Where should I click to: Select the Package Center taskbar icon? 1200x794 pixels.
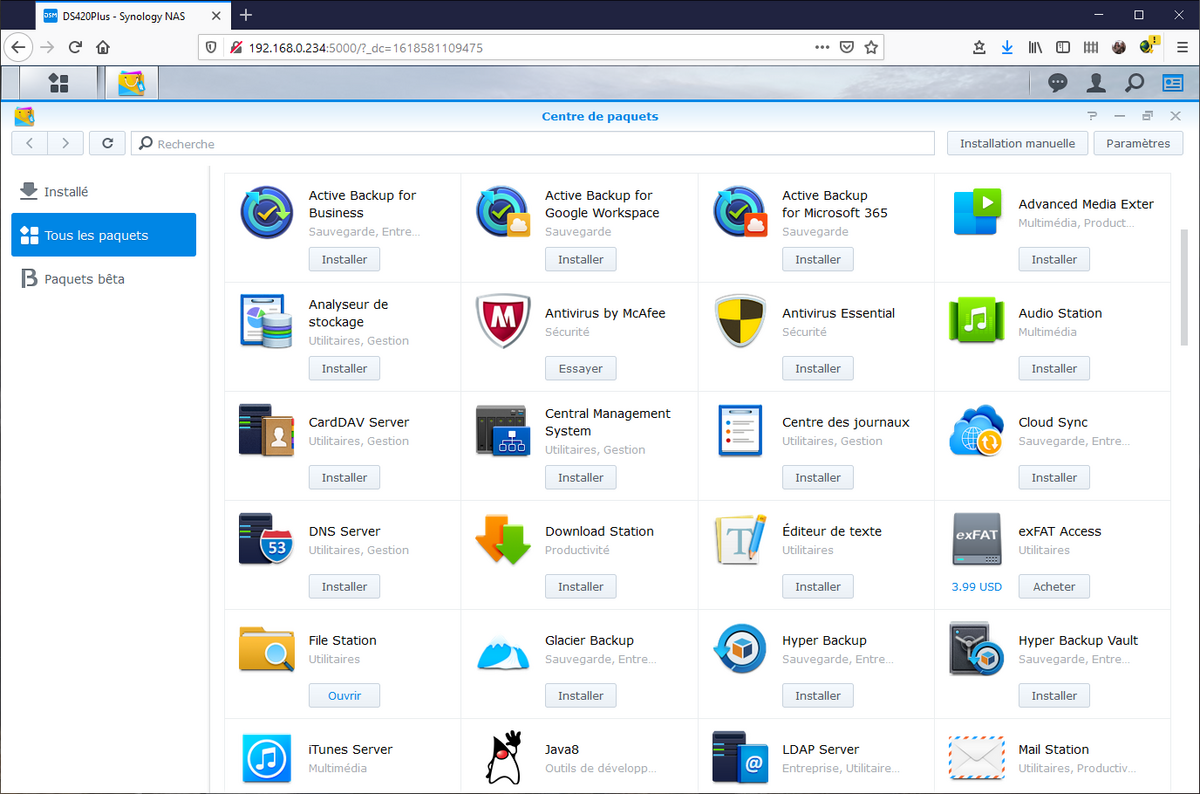pyautogui.click(x=131, y=83)
